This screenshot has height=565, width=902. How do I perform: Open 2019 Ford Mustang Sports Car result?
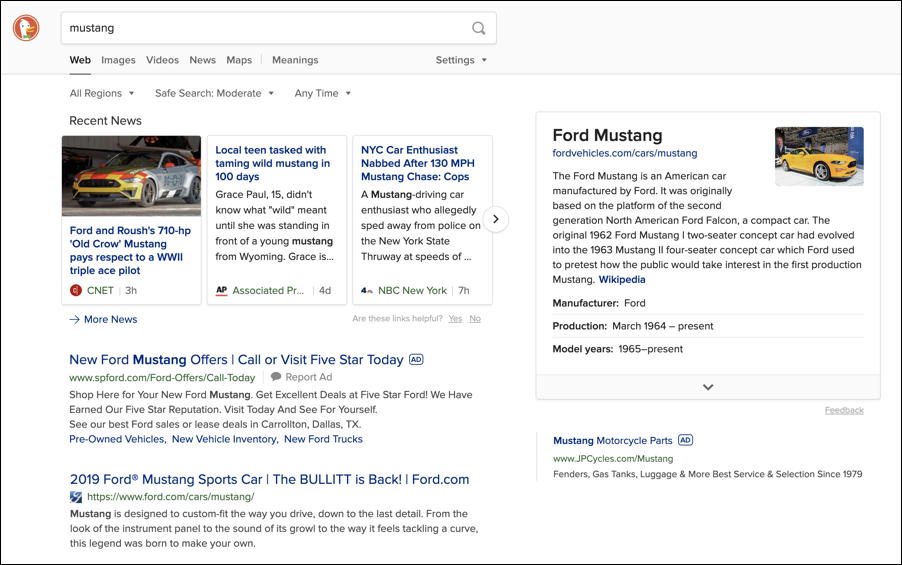269,479
